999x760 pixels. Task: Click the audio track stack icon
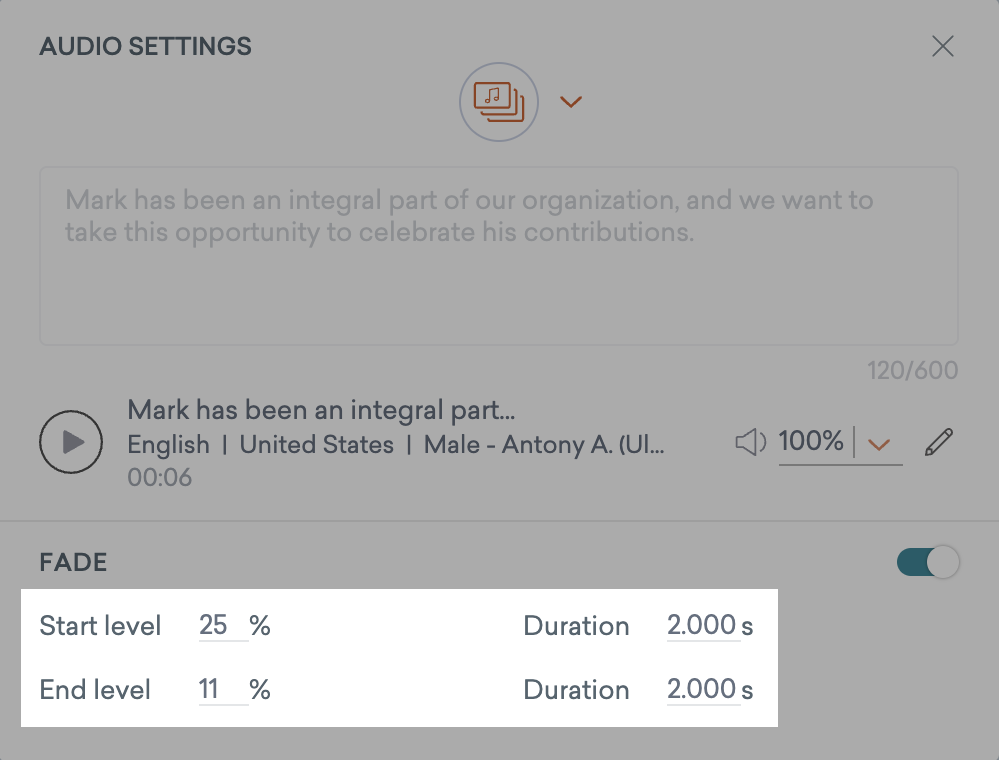click(x=498, y=101)
